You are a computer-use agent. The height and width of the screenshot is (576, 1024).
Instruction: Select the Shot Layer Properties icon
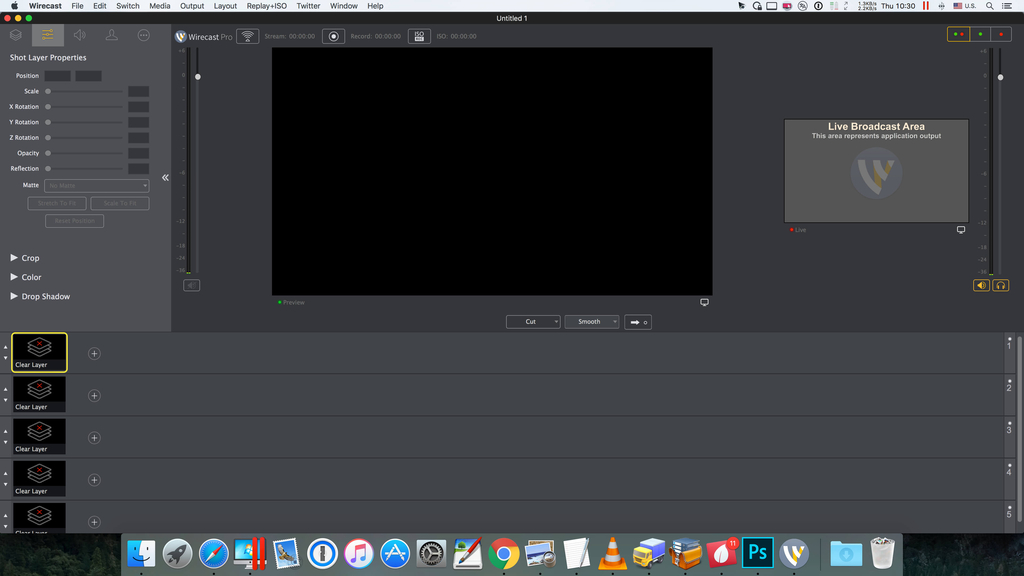[x=46, y=35]
